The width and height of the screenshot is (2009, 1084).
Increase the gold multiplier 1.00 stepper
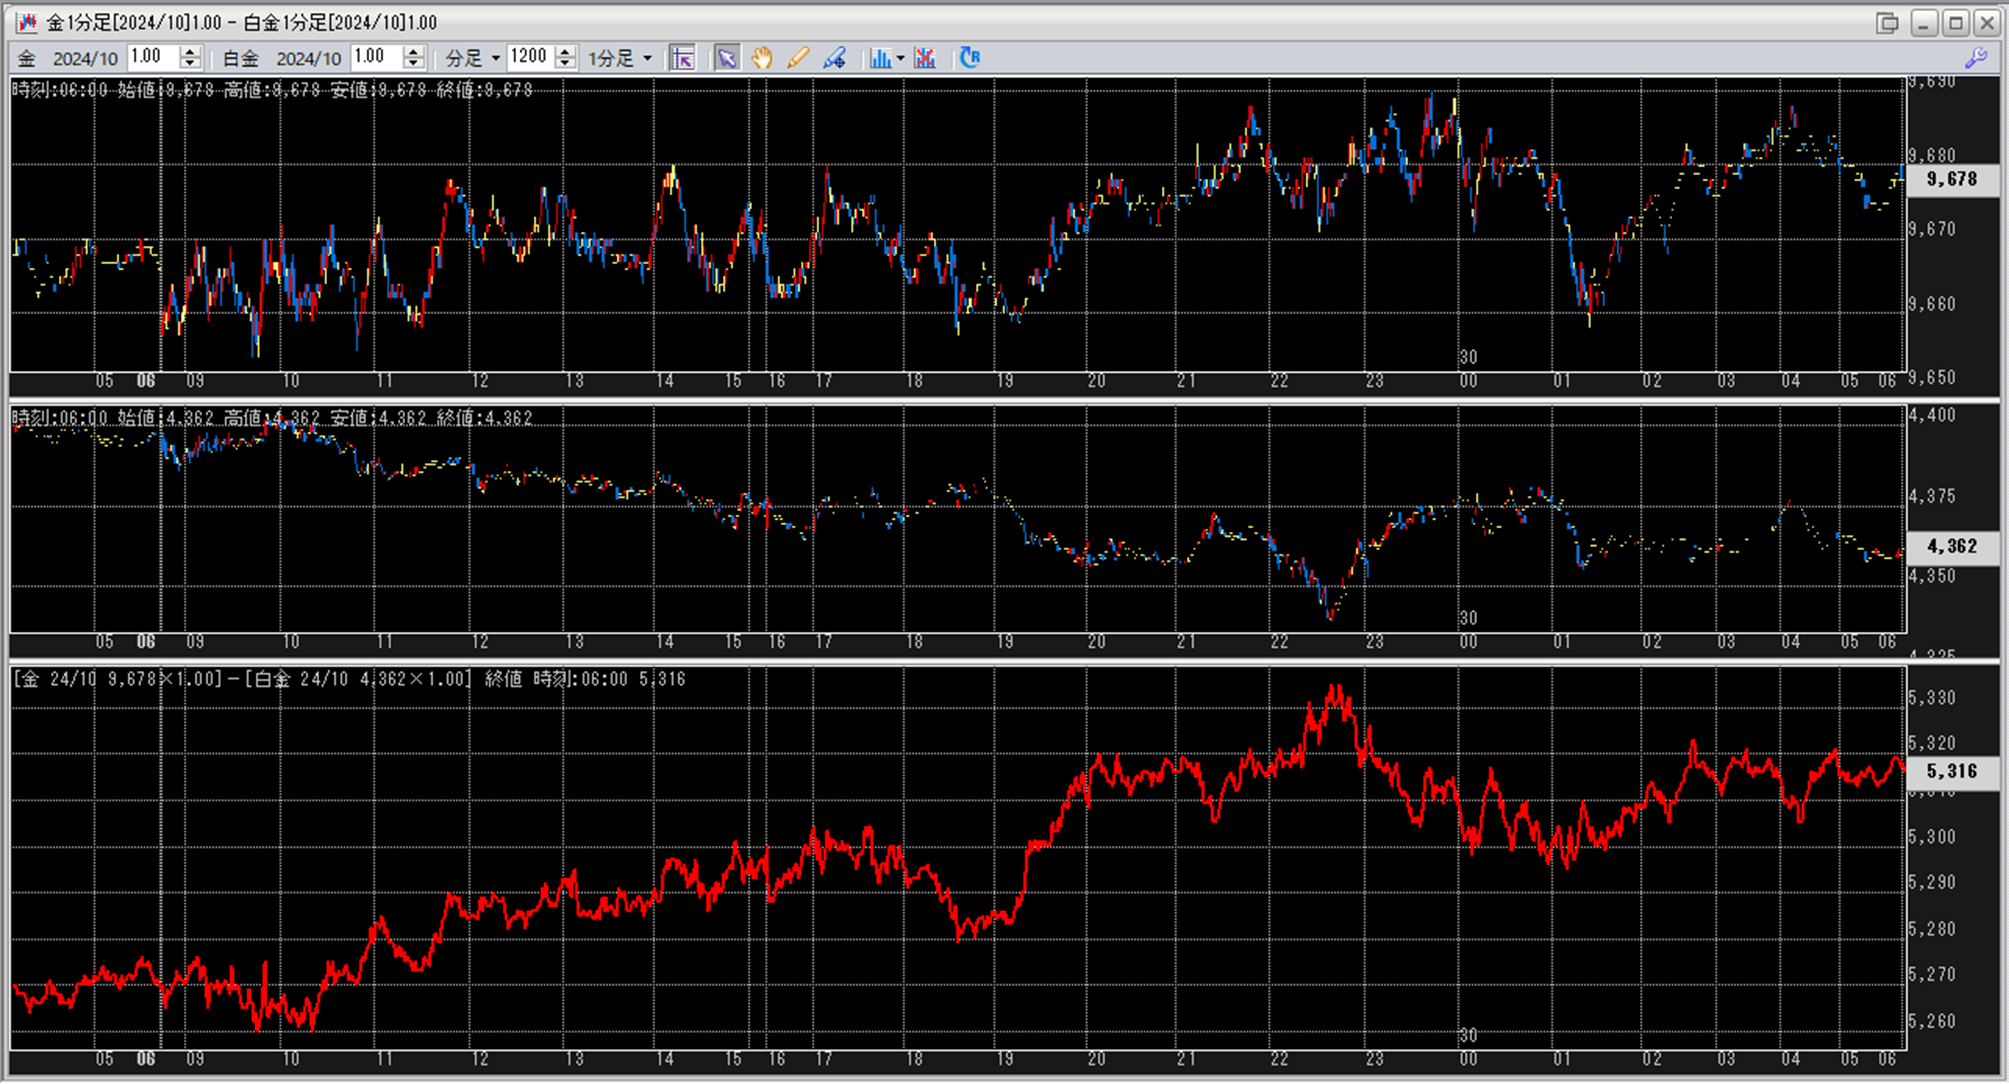click(x=190, y=52)
